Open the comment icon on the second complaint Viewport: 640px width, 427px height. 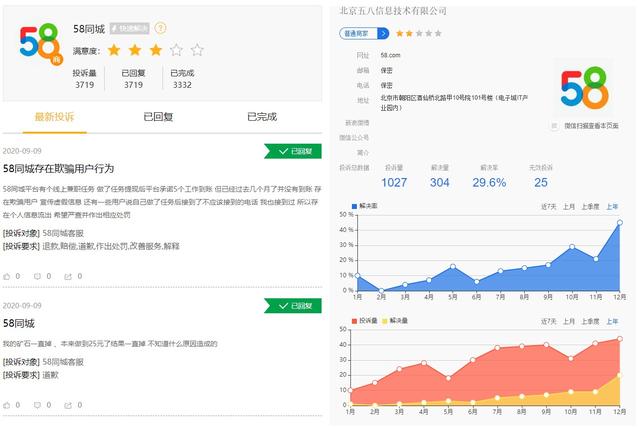coord(37,405)
